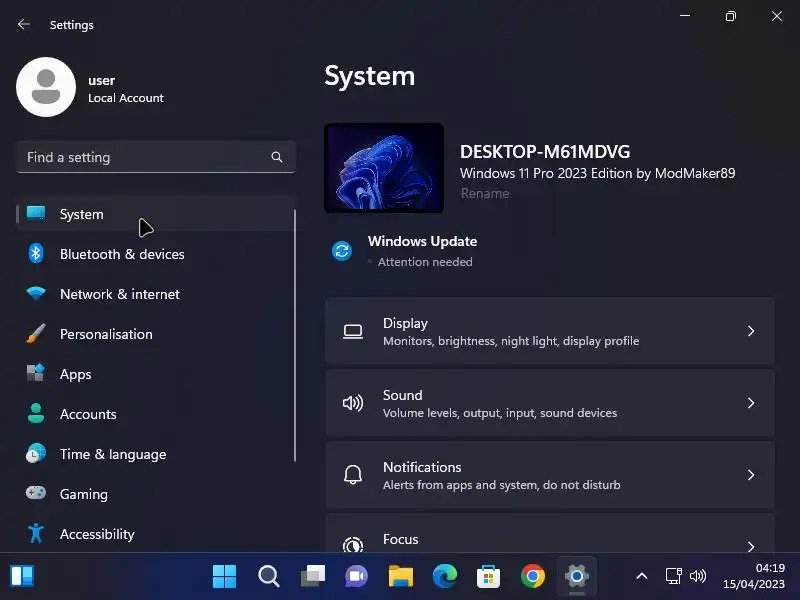The height and width of the screenshot is (600, 800).
Task: Open Time & language settings
Action: 156,454
